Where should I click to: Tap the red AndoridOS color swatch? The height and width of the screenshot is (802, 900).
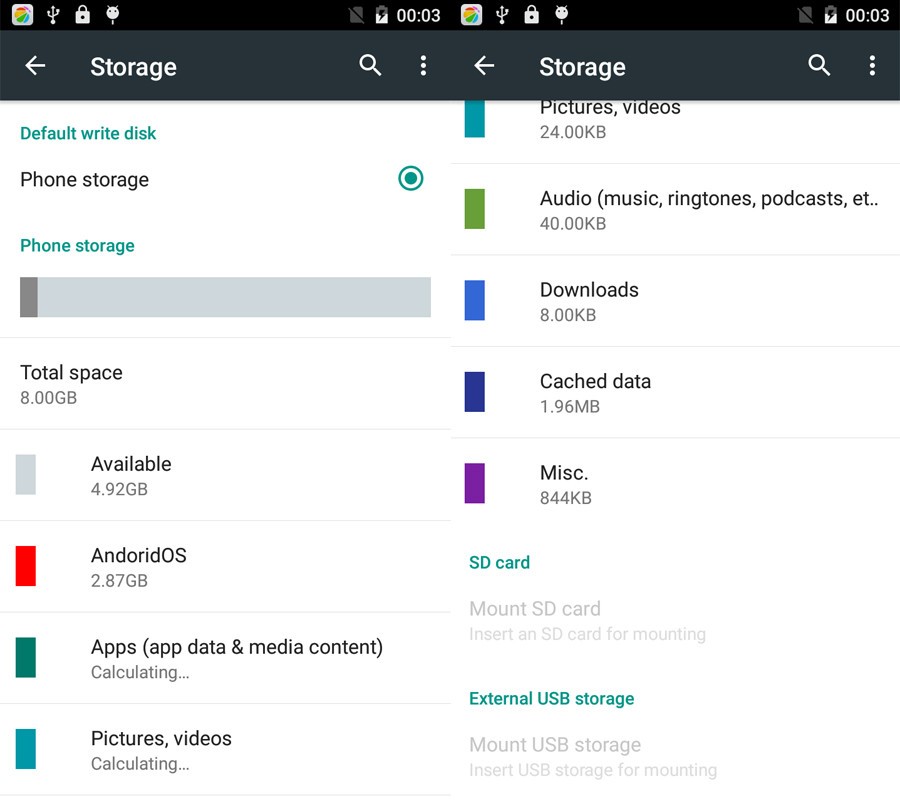(x=26, y=566)
